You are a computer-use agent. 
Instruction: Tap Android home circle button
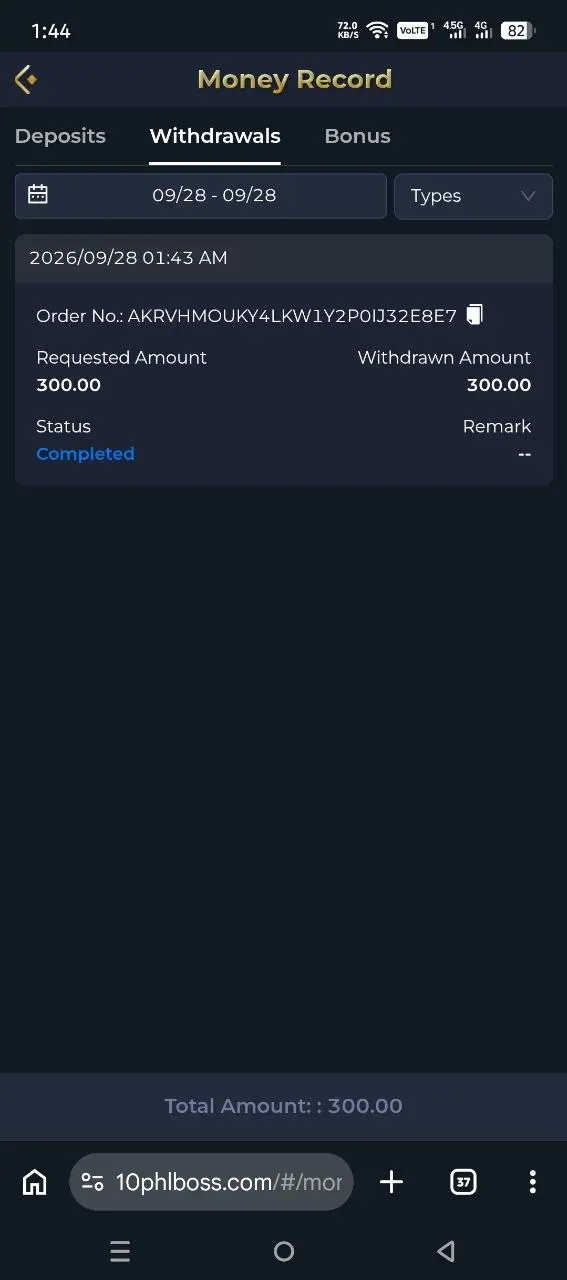(284, 1251)
